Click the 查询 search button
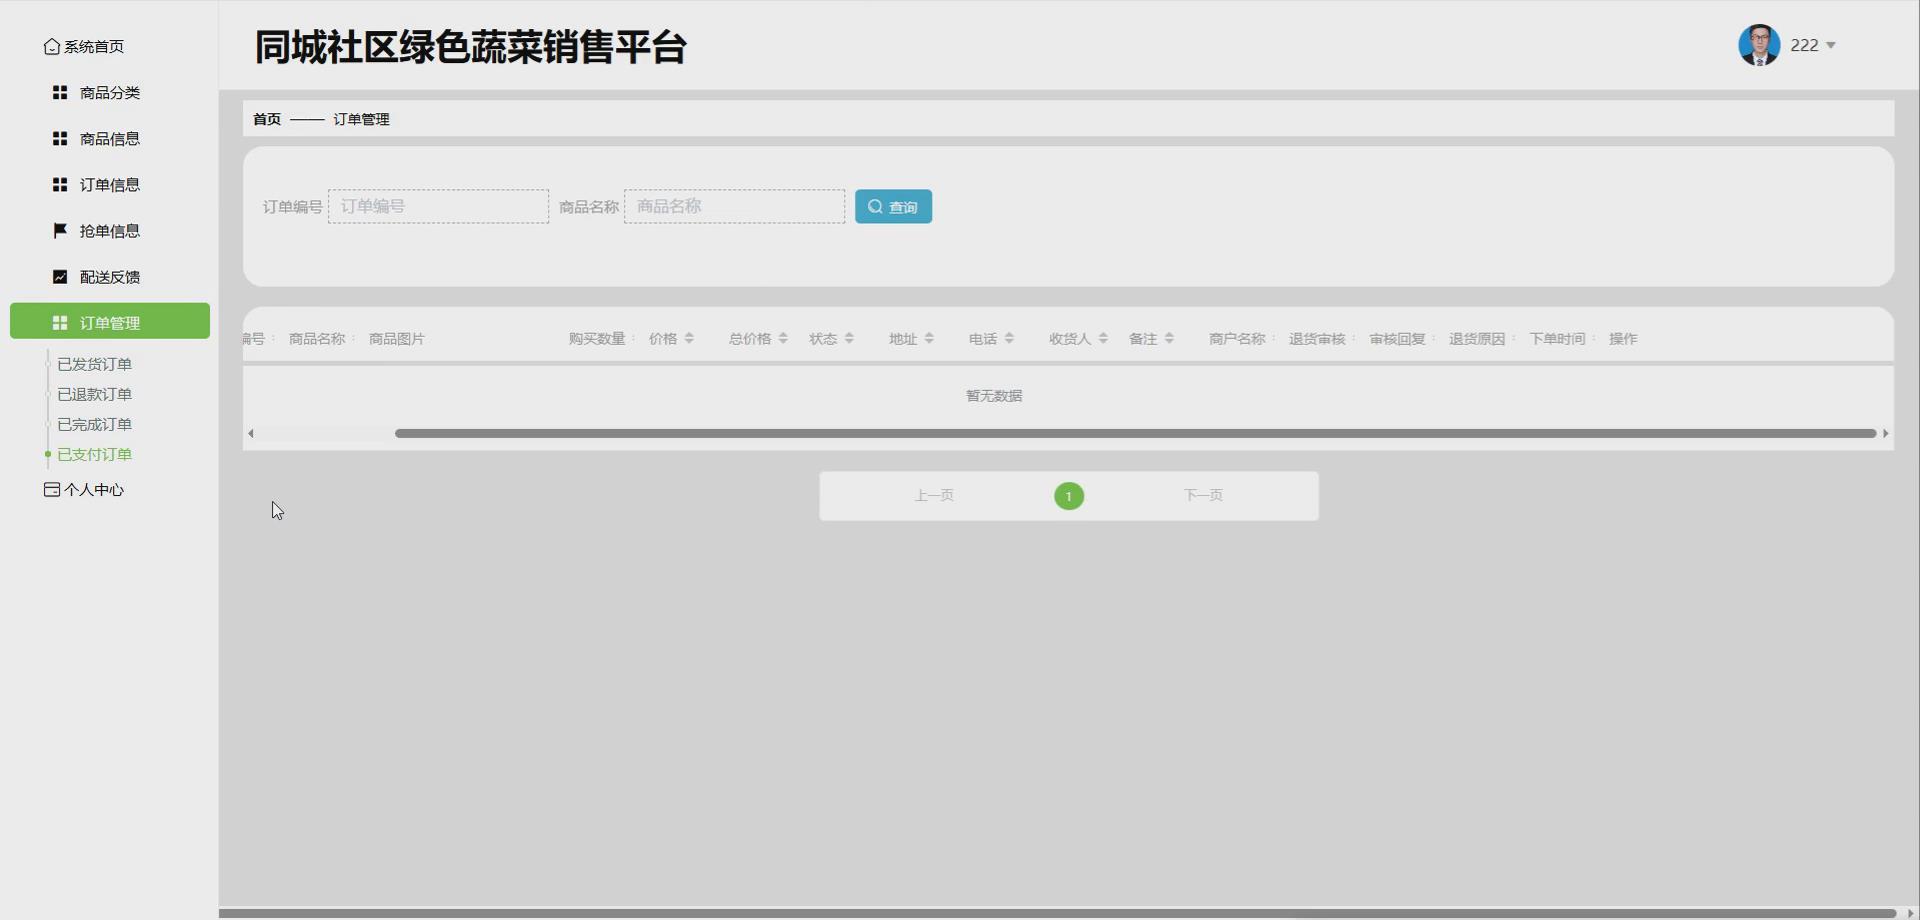 [x=893, y=206]
